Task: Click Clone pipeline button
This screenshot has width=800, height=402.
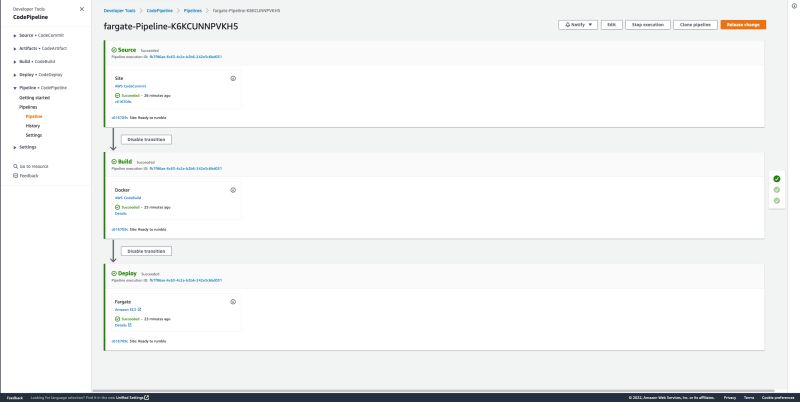Action: point(695,24)
